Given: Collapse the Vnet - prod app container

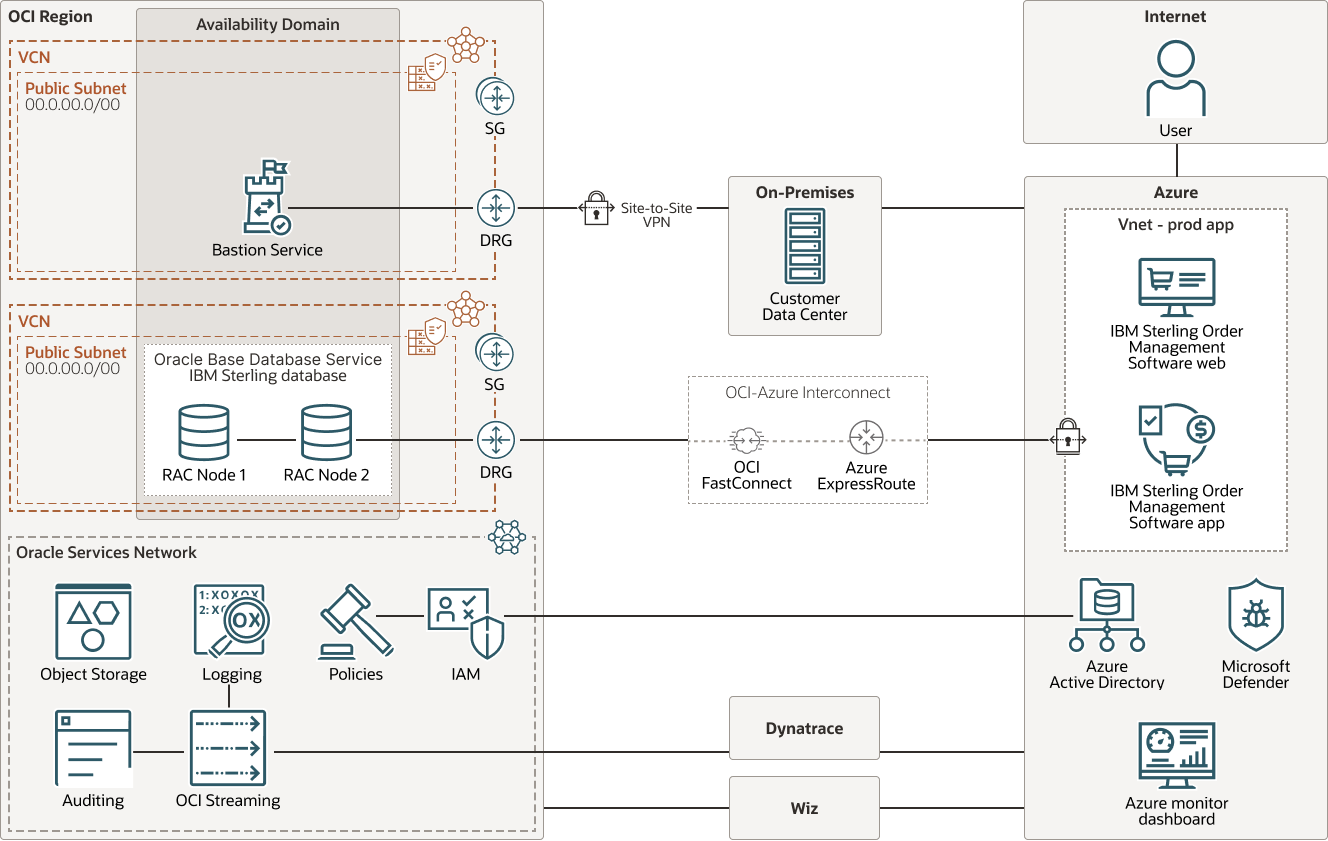Looking at the screenshot, I should [x=1176, y=225].
